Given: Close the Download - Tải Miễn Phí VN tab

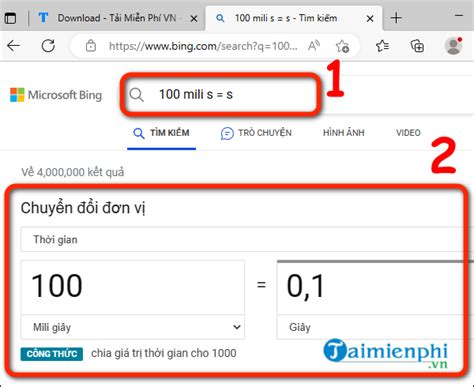Looking at the screenshot, I should tap(194, 19).
